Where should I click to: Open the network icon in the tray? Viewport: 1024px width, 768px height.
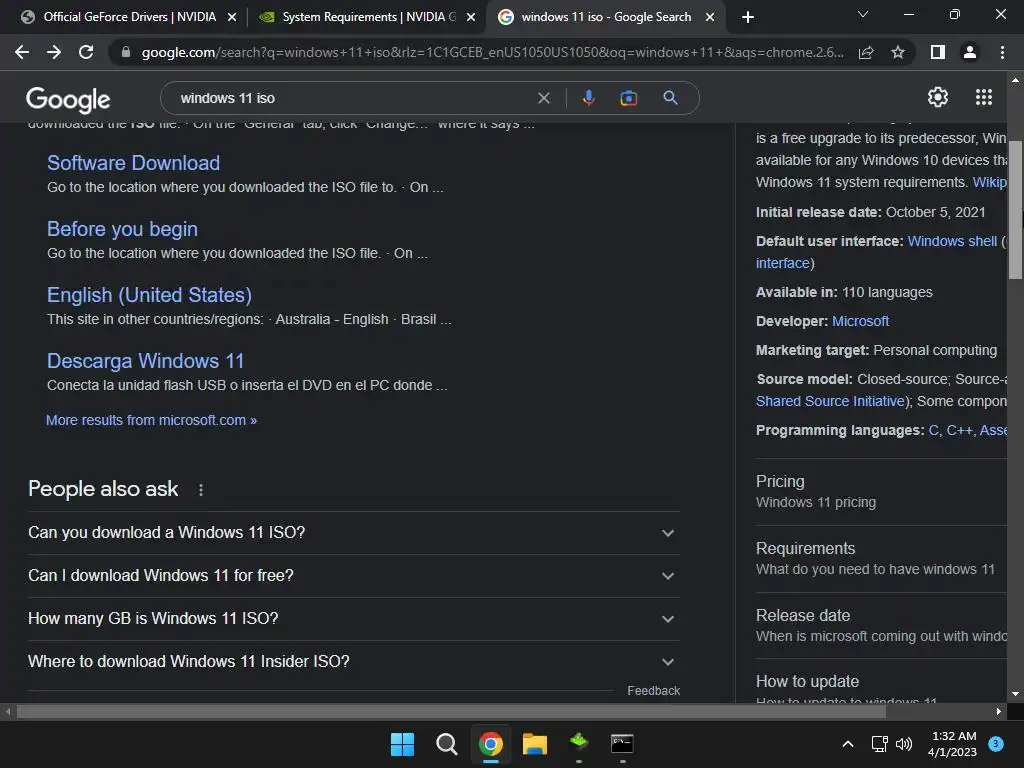[x=879, y=744]
